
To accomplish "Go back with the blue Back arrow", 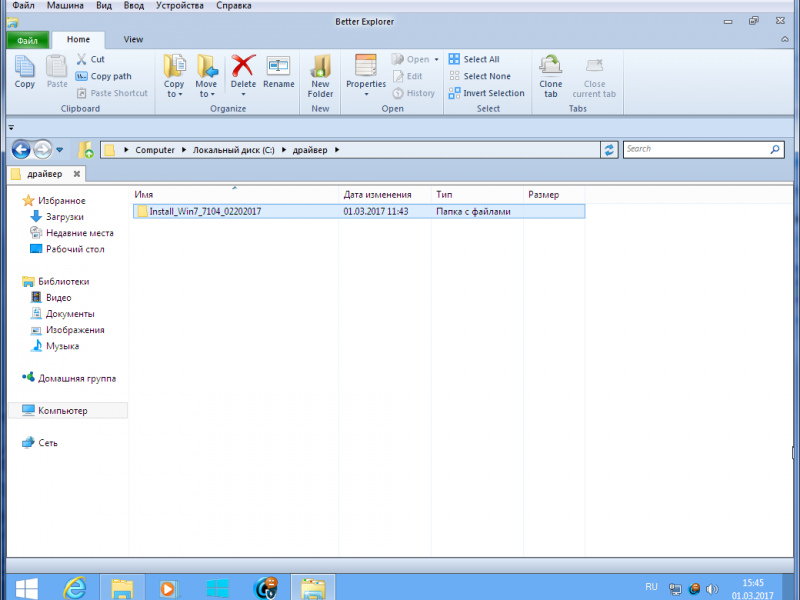I will [x=21, y=150].
